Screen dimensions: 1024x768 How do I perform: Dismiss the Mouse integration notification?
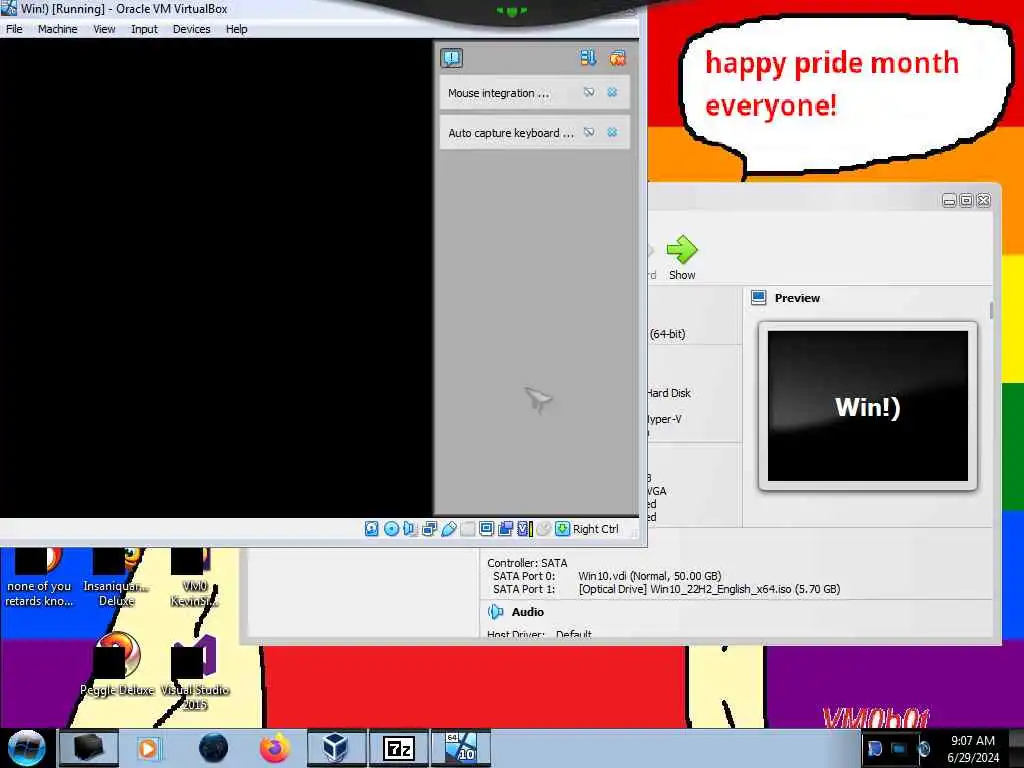click(x=612, y=93)
